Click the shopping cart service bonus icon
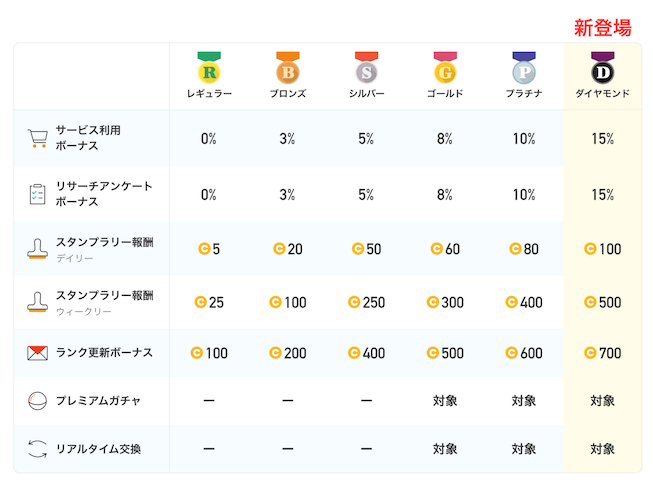 (x=37, y=138)
